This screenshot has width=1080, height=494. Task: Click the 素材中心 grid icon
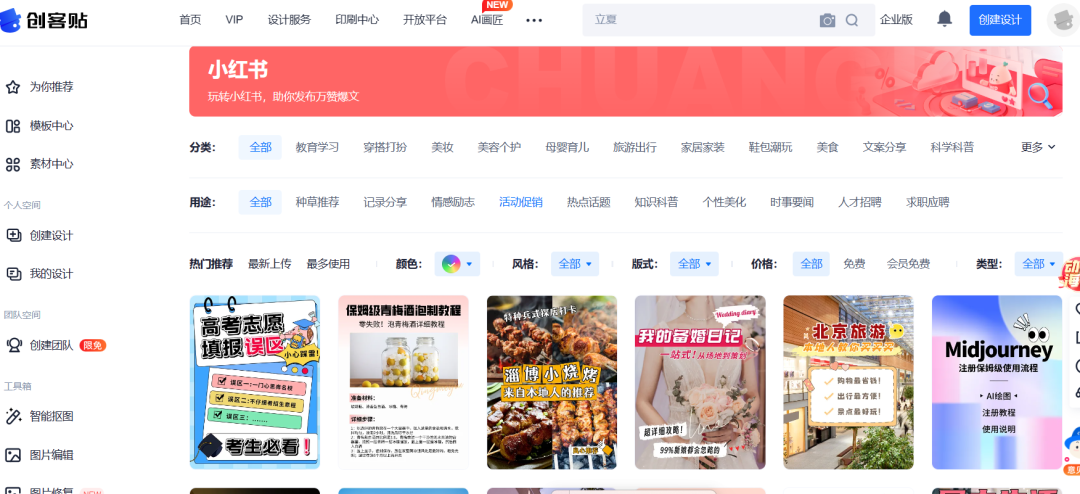[x=12, y=165]
